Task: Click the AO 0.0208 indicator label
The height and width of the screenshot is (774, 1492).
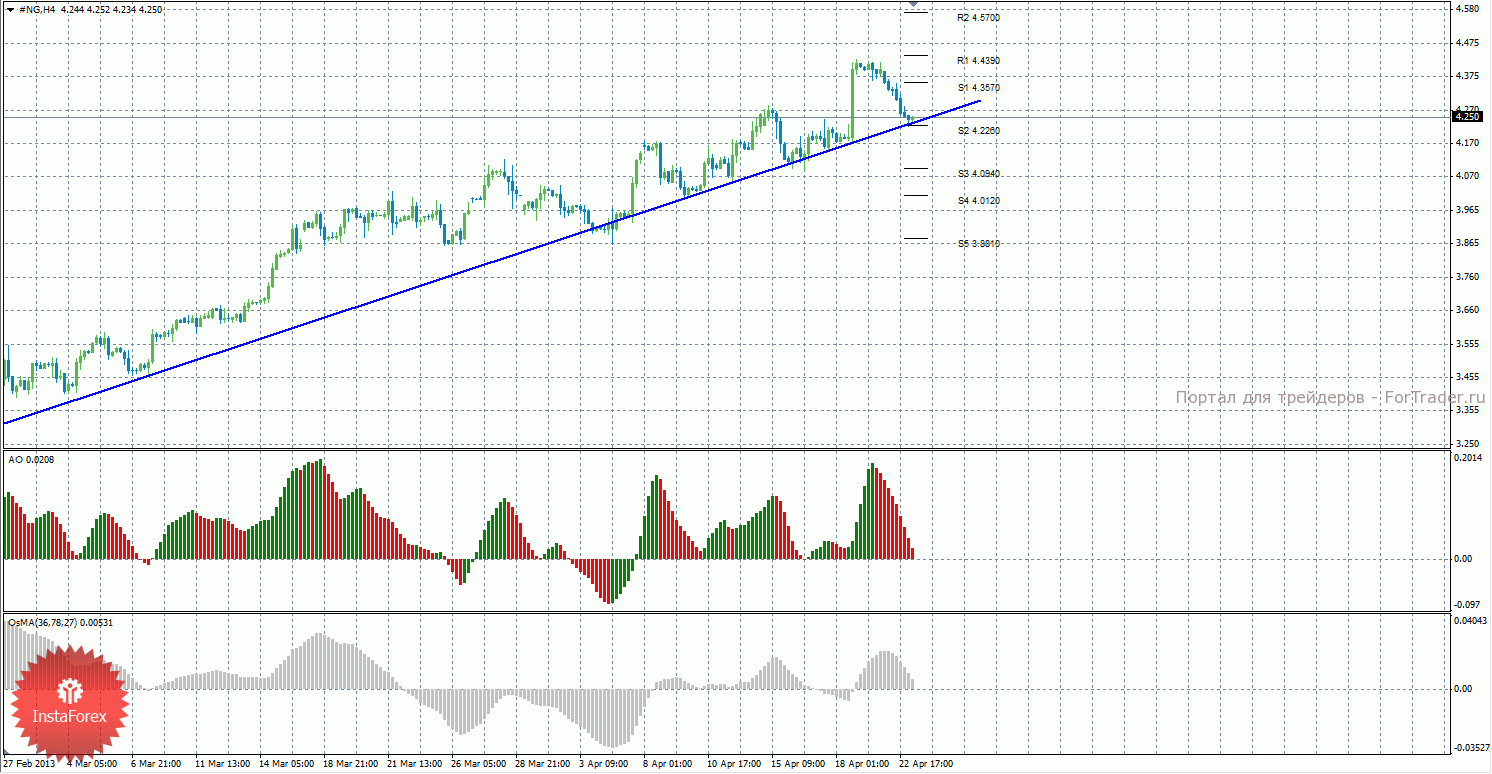Action: point(31,459)
